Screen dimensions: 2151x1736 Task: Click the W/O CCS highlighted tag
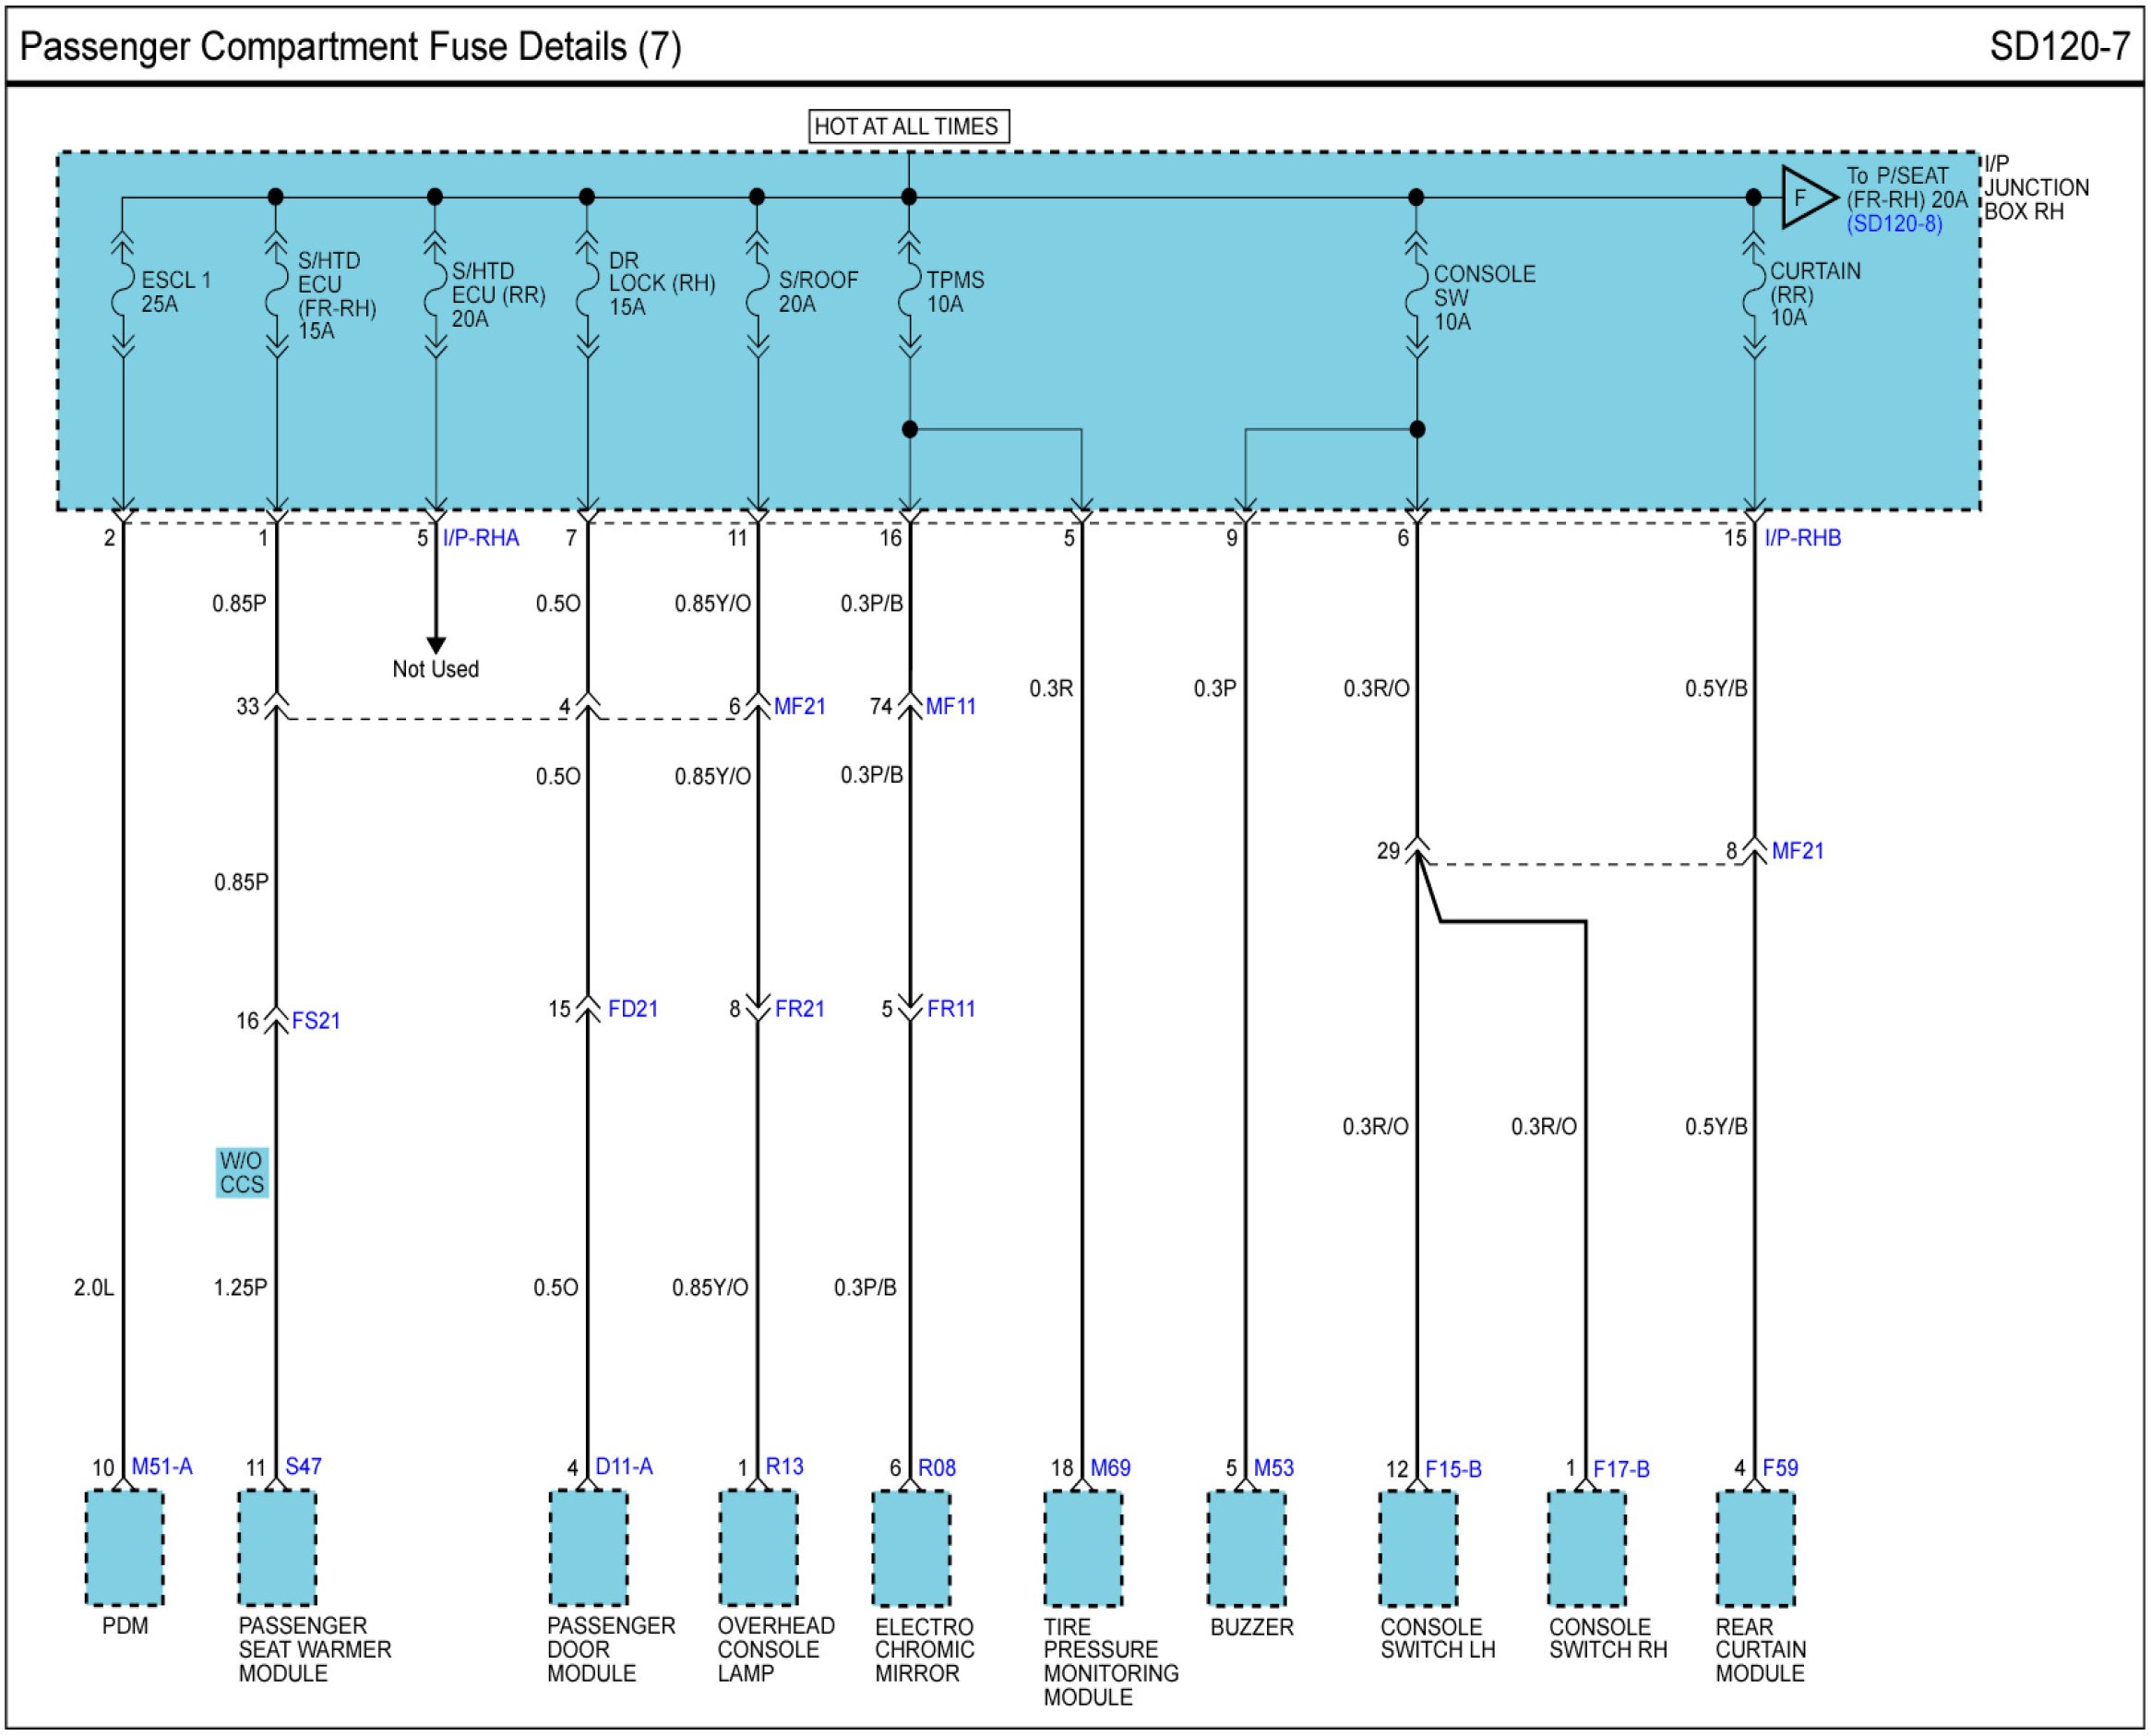click(241, 1172)
